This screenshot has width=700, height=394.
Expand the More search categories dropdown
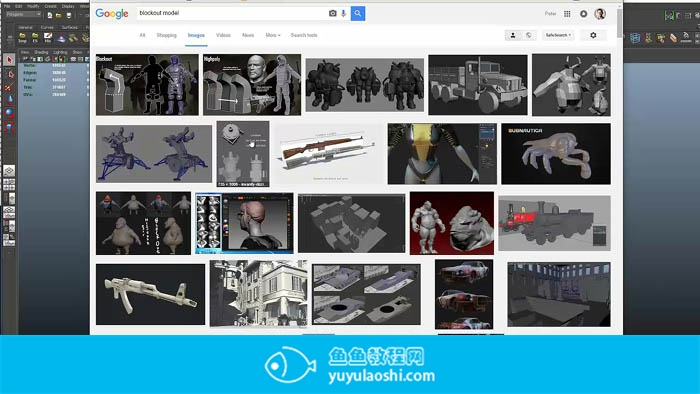pyautogui.click(x=273, y=35)
